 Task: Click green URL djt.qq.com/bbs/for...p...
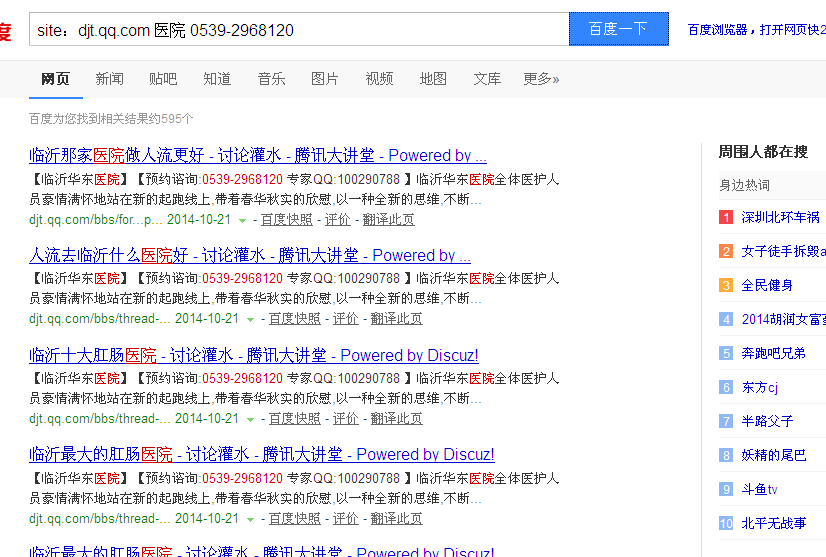point(96,220)
